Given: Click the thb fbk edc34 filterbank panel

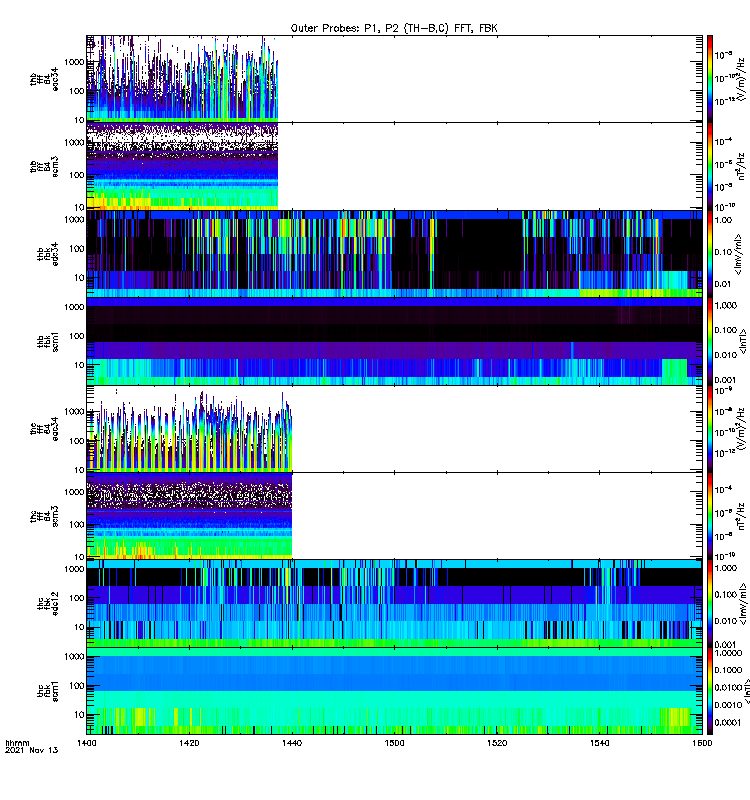Looking at the screenshot, I should click(394, 253).
